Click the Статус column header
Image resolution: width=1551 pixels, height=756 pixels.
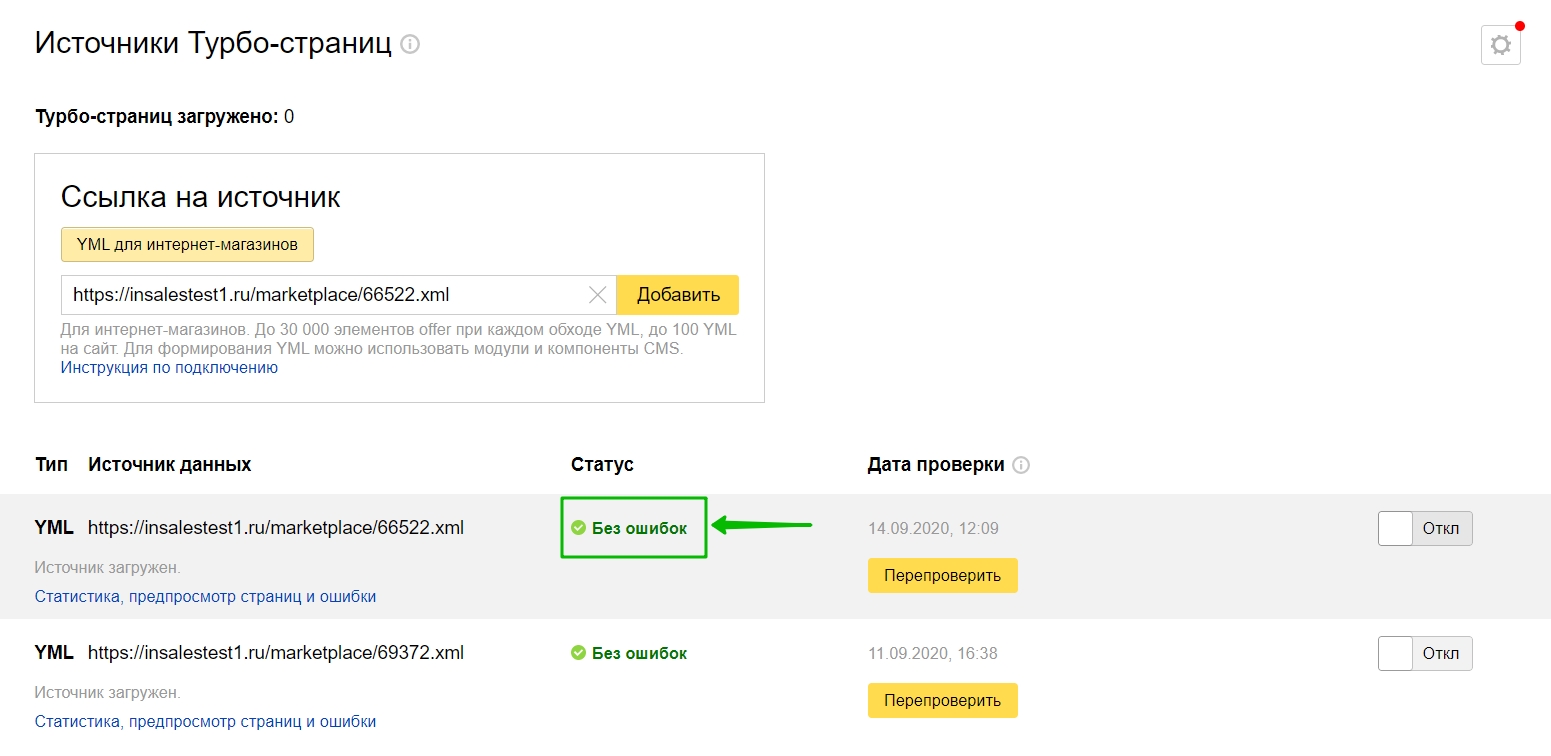coord(602,465)
